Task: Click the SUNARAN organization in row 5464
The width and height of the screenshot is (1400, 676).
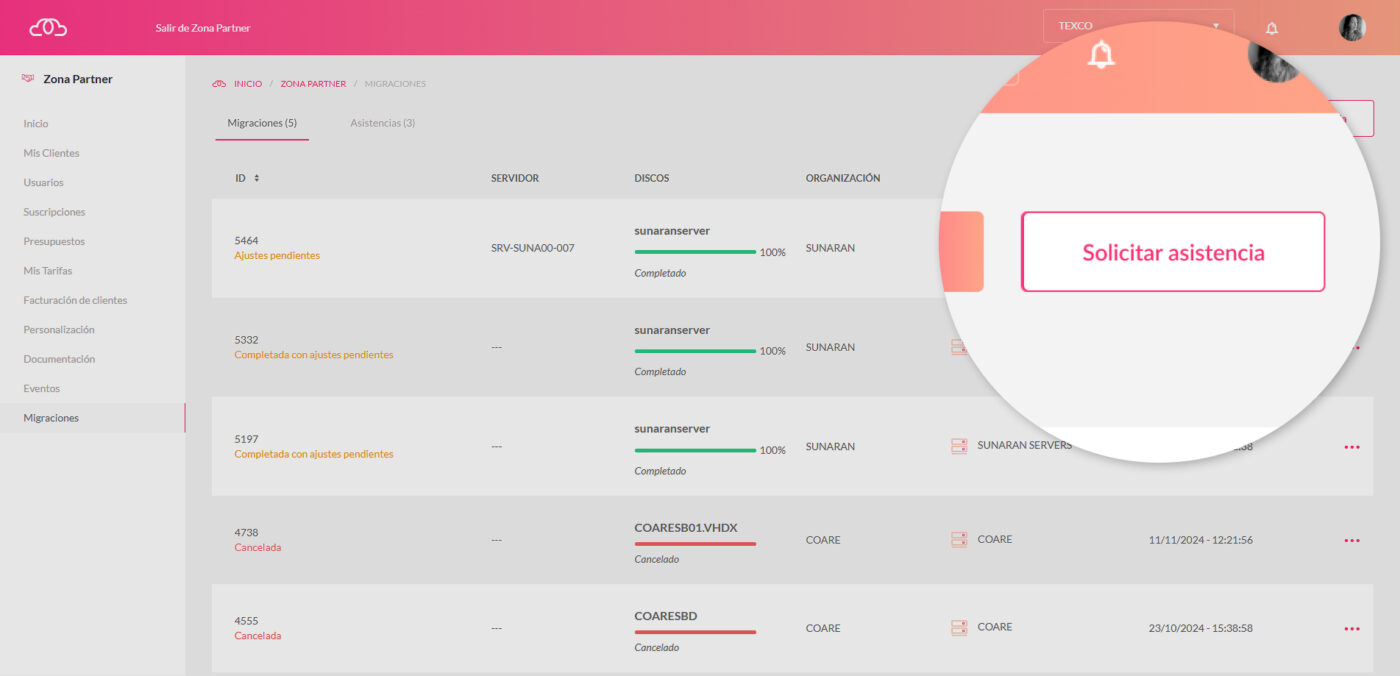Action: click(x=830, y=248)
